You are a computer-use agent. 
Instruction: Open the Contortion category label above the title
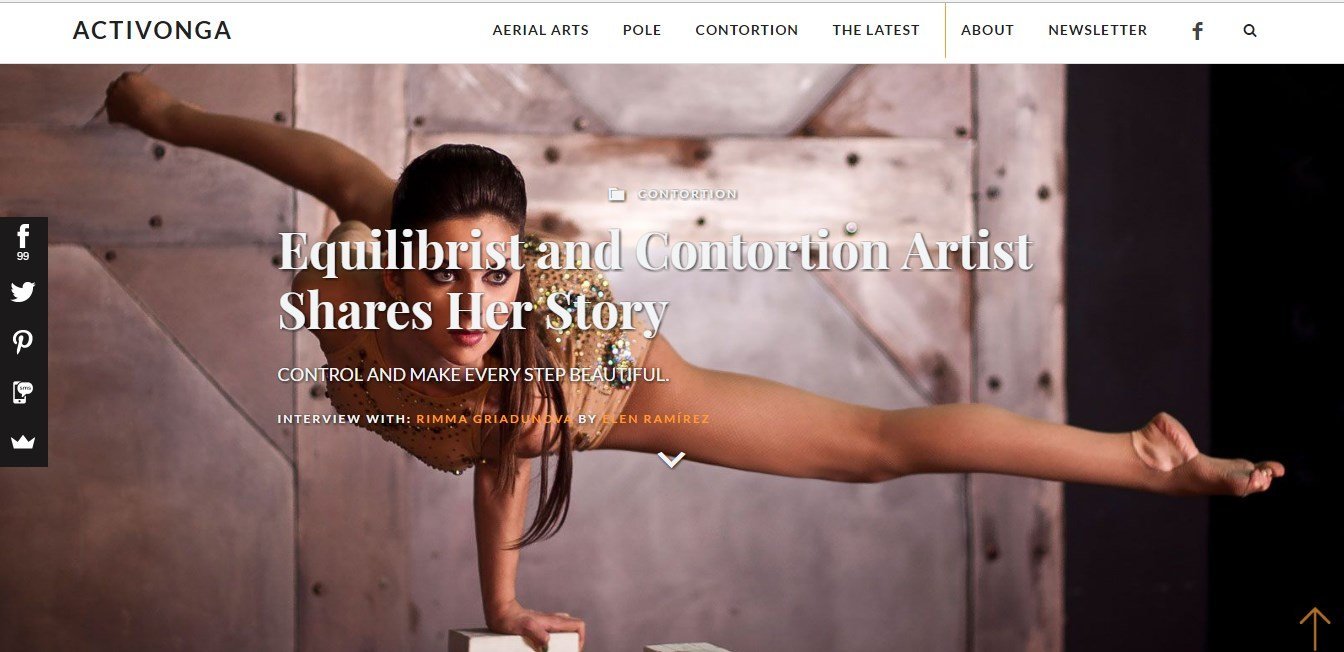click(688, 194)
